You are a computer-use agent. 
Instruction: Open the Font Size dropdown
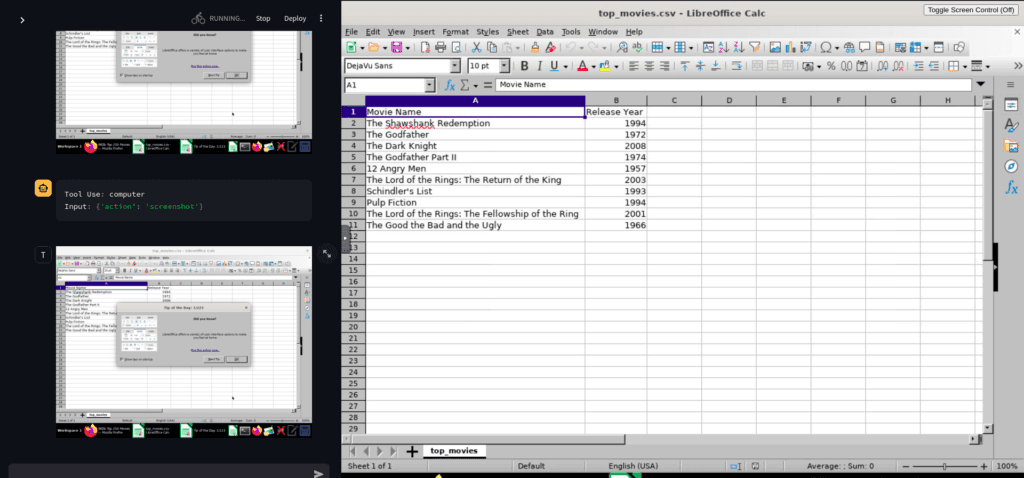[x=504, y=66]
